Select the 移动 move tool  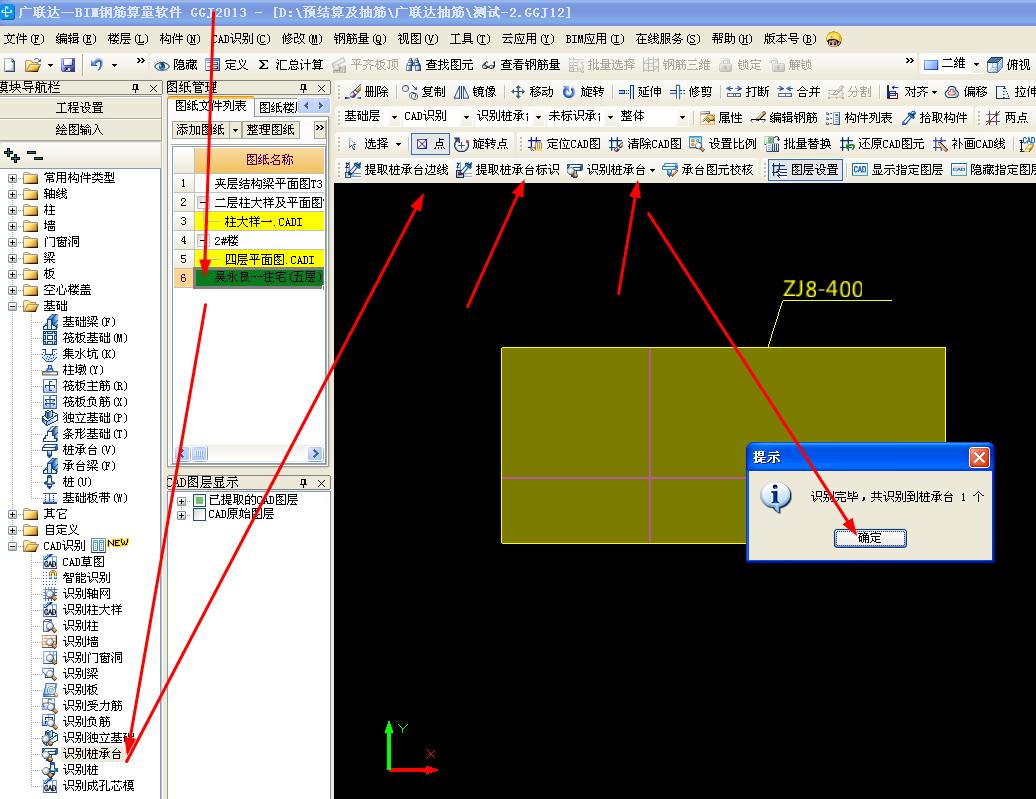[x=533, y=92]
